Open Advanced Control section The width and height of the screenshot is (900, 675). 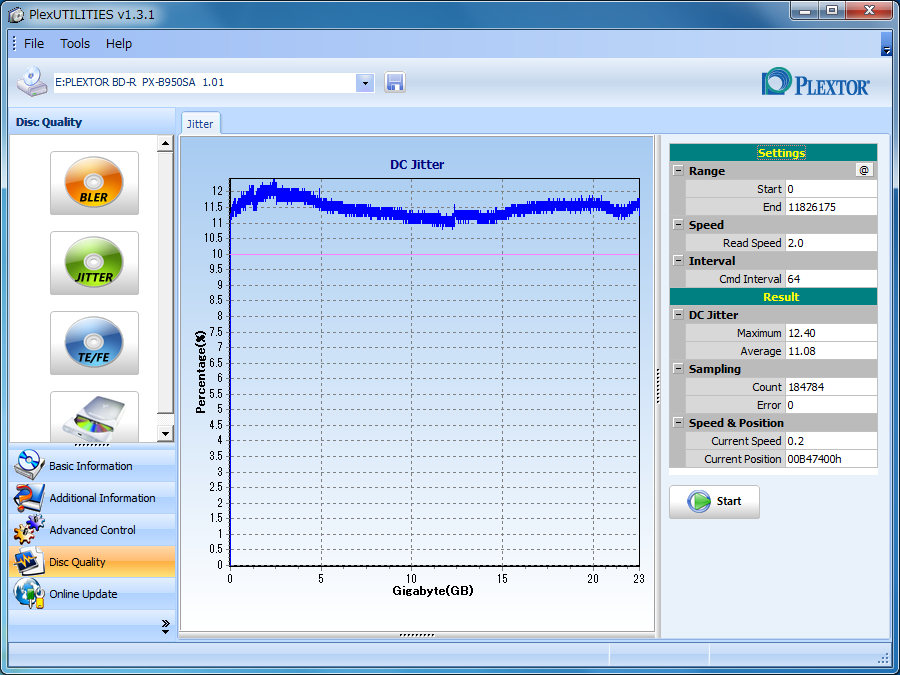pos(92,530)
